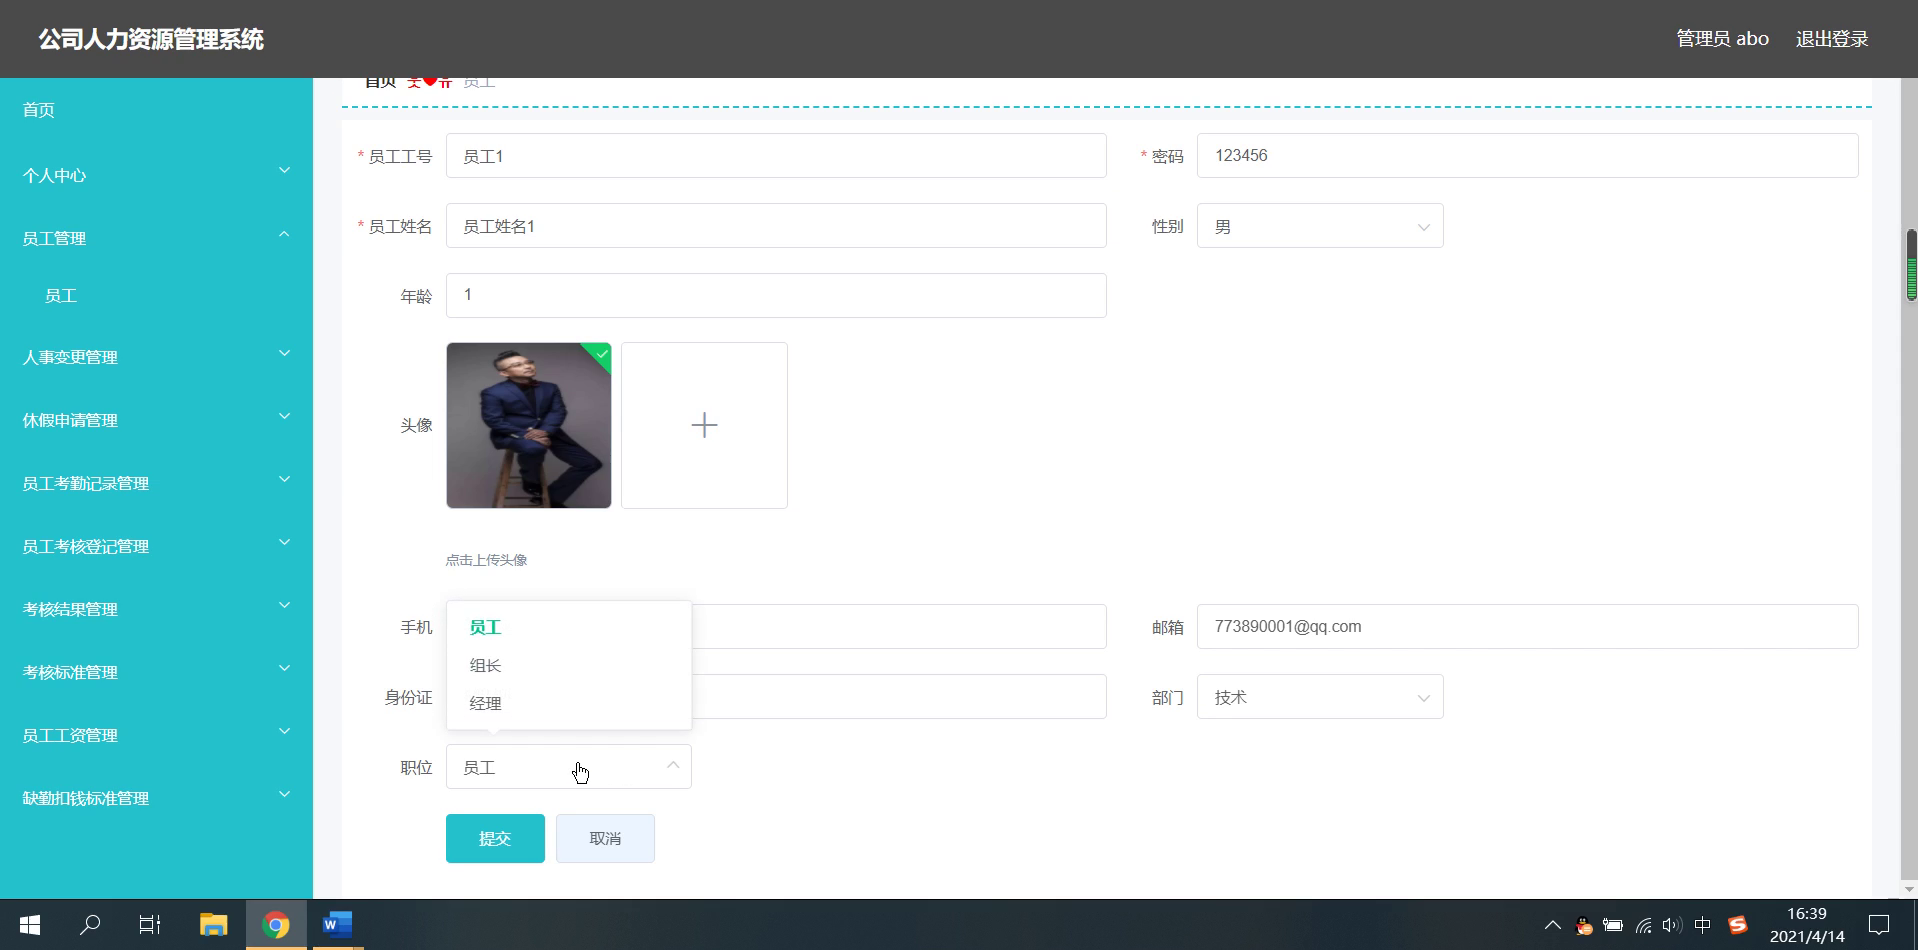Image resolution: width=1918 pixels, height=950 pixels.
Task: Click the 年龄 input field
Action: (776, 295)
